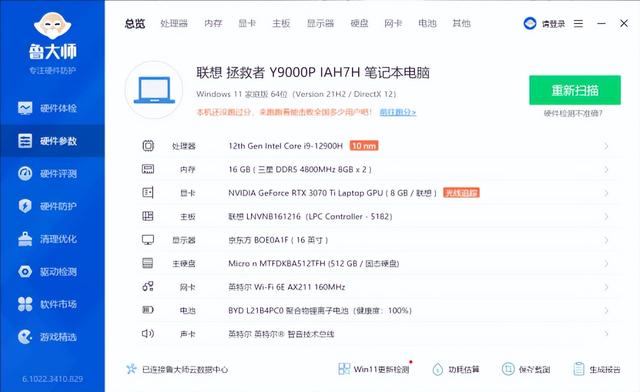
Task: Expand the 处理器 row chevron
Action: 606,146
